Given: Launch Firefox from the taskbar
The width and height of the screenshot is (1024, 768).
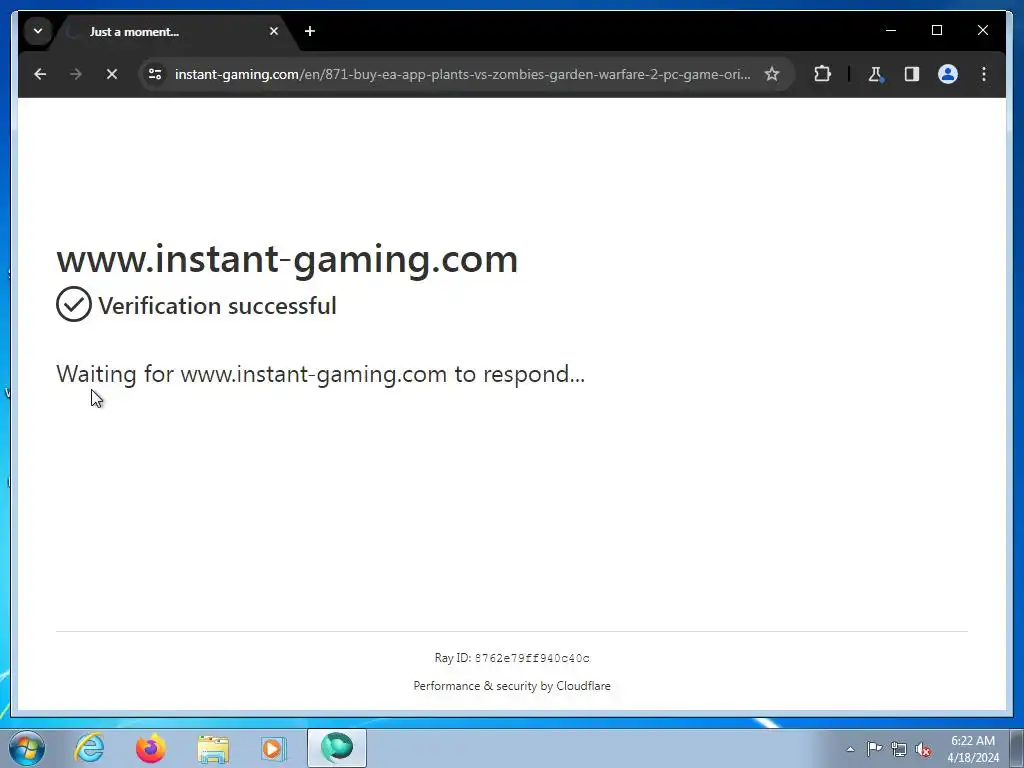Looking at the screenshot, I should tap(151, 748).
